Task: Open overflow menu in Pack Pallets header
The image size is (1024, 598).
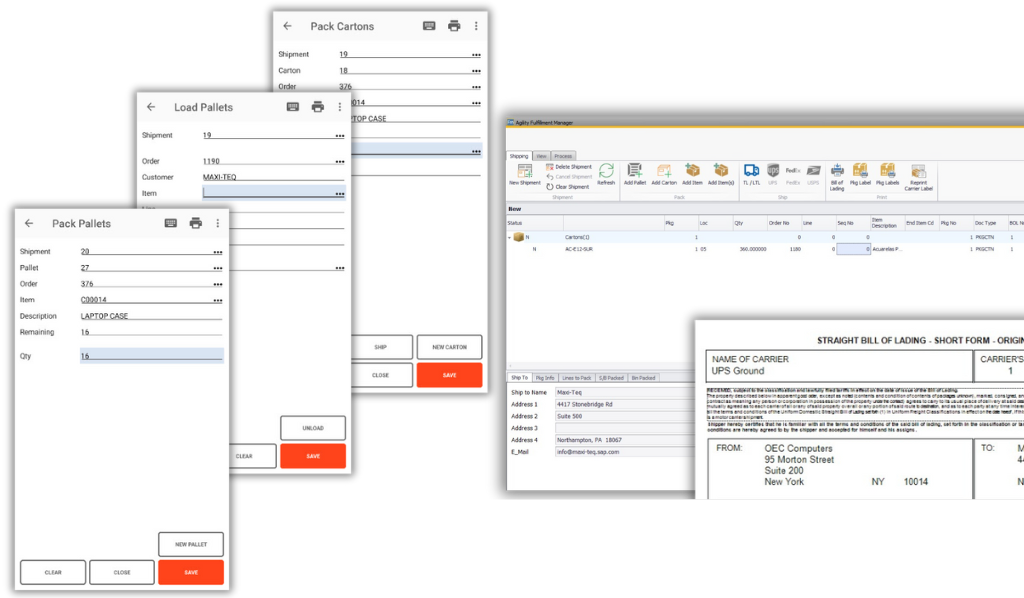Action: (x=218, y=223)
